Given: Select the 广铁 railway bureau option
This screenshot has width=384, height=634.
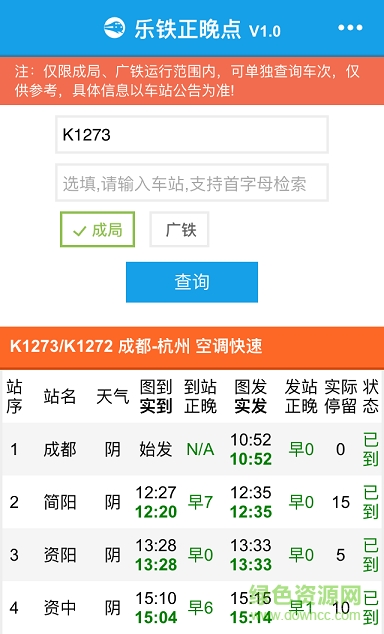Looking at the screenshot, I should coord(179,229).
